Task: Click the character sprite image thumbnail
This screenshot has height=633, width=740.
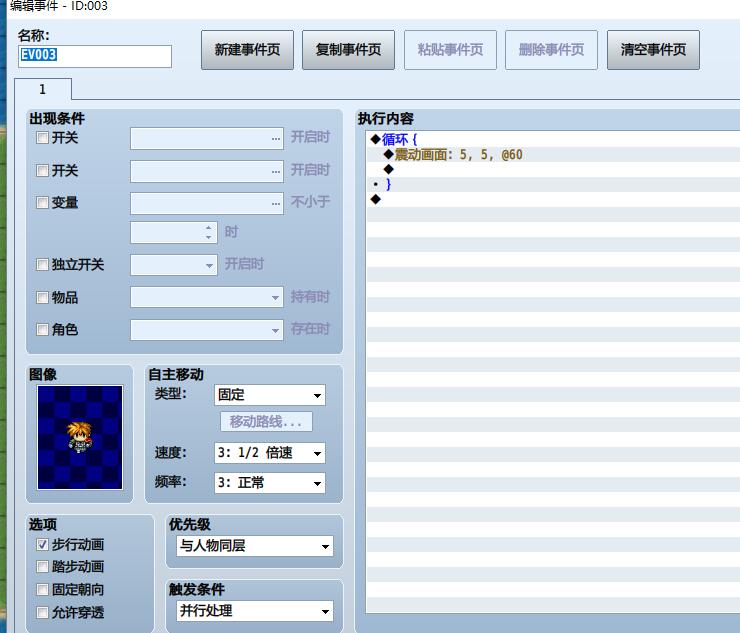Action: point(80,437)
